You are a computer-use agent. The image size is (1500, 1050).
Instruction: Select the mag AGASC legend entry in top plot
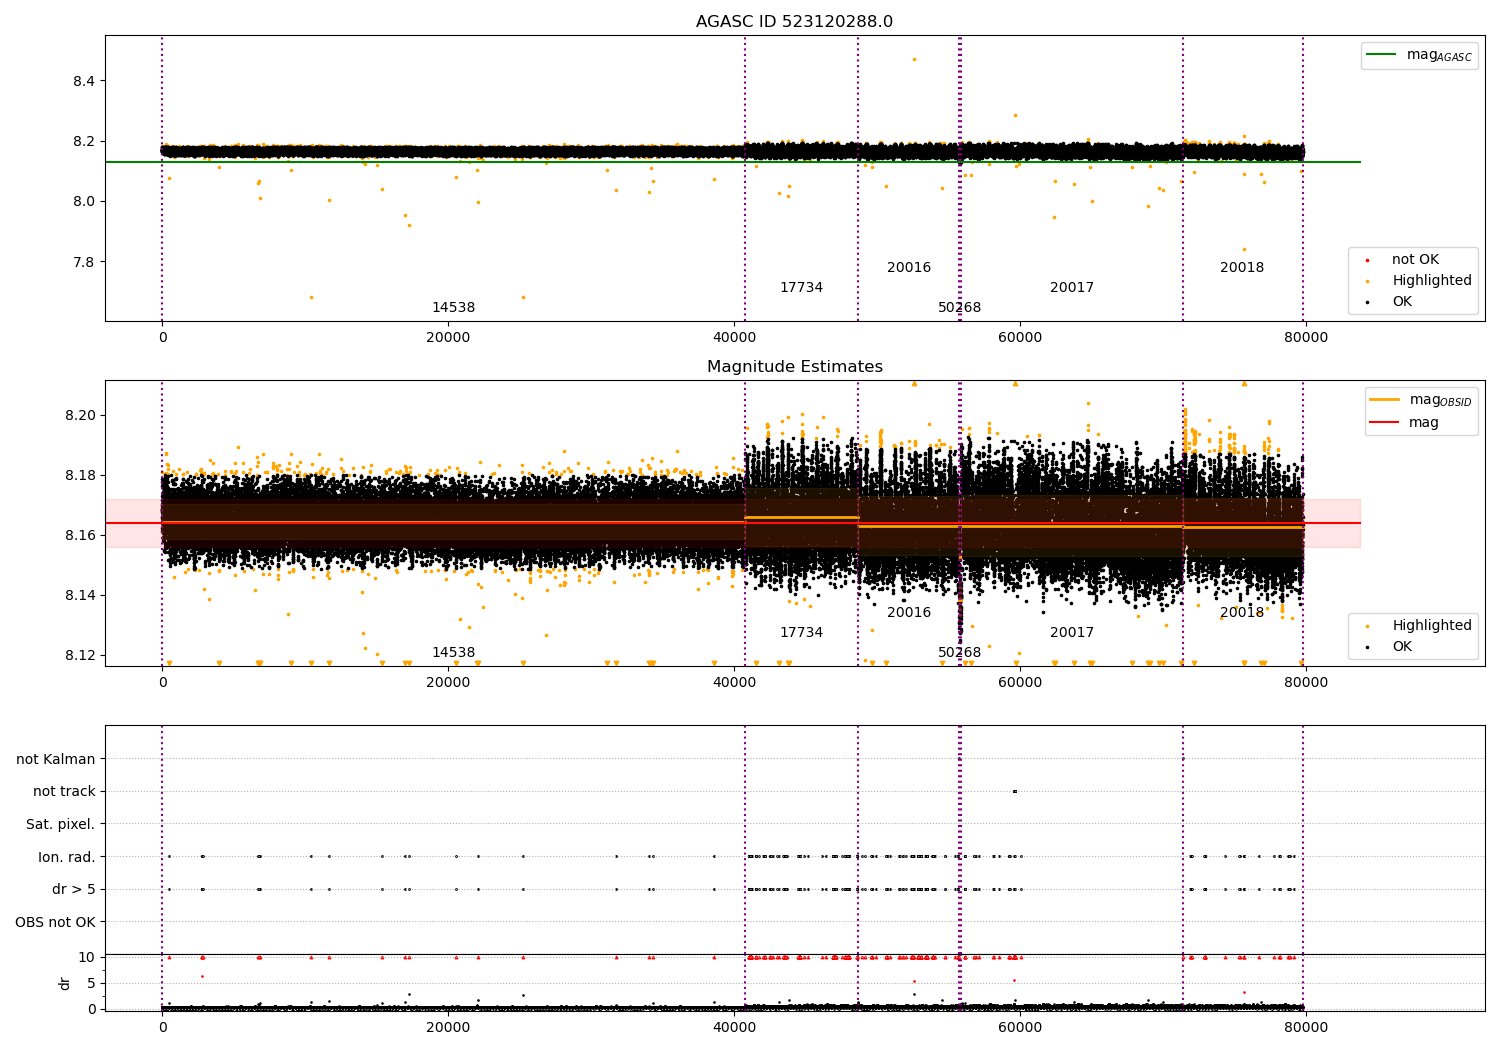1419,55
